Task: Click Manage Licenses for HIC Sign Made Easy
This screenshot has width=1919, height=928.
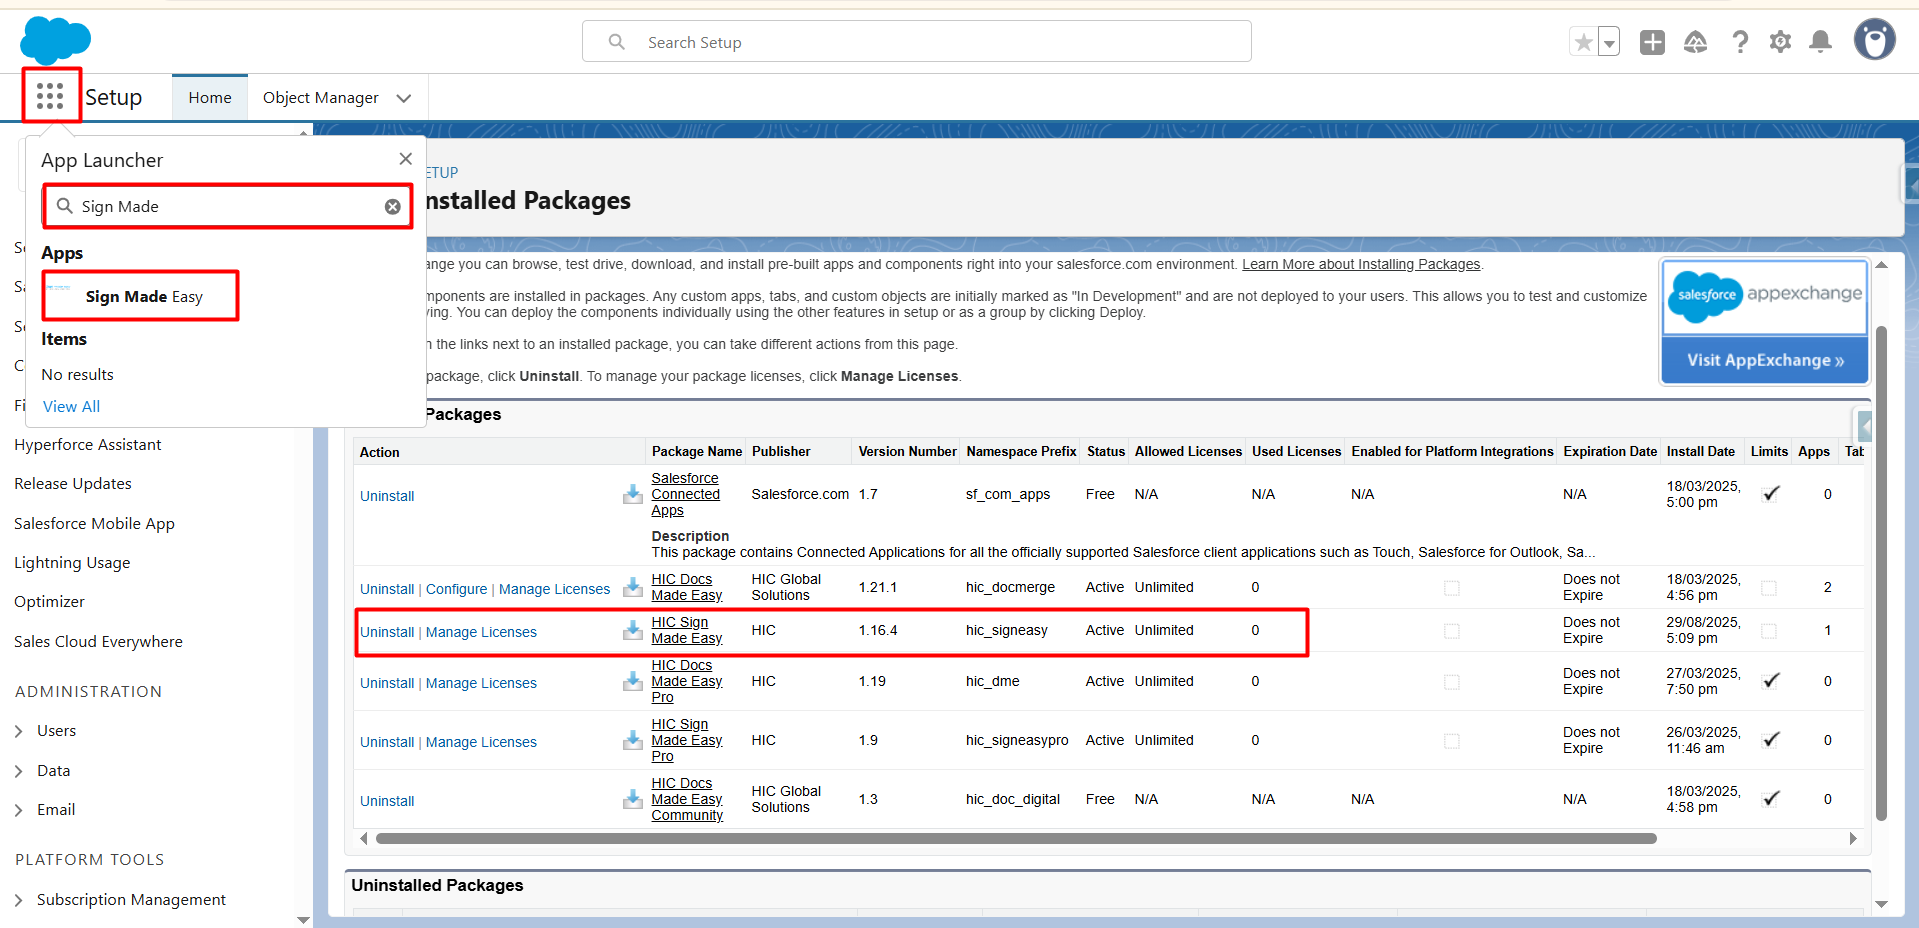Action: 481,632
